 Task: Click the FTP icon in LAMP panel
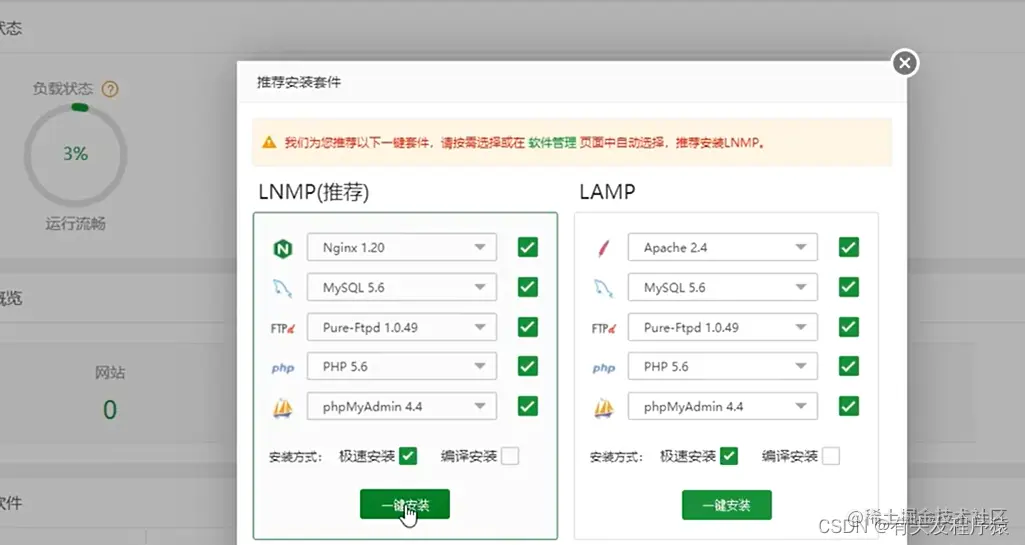[603, 328]
